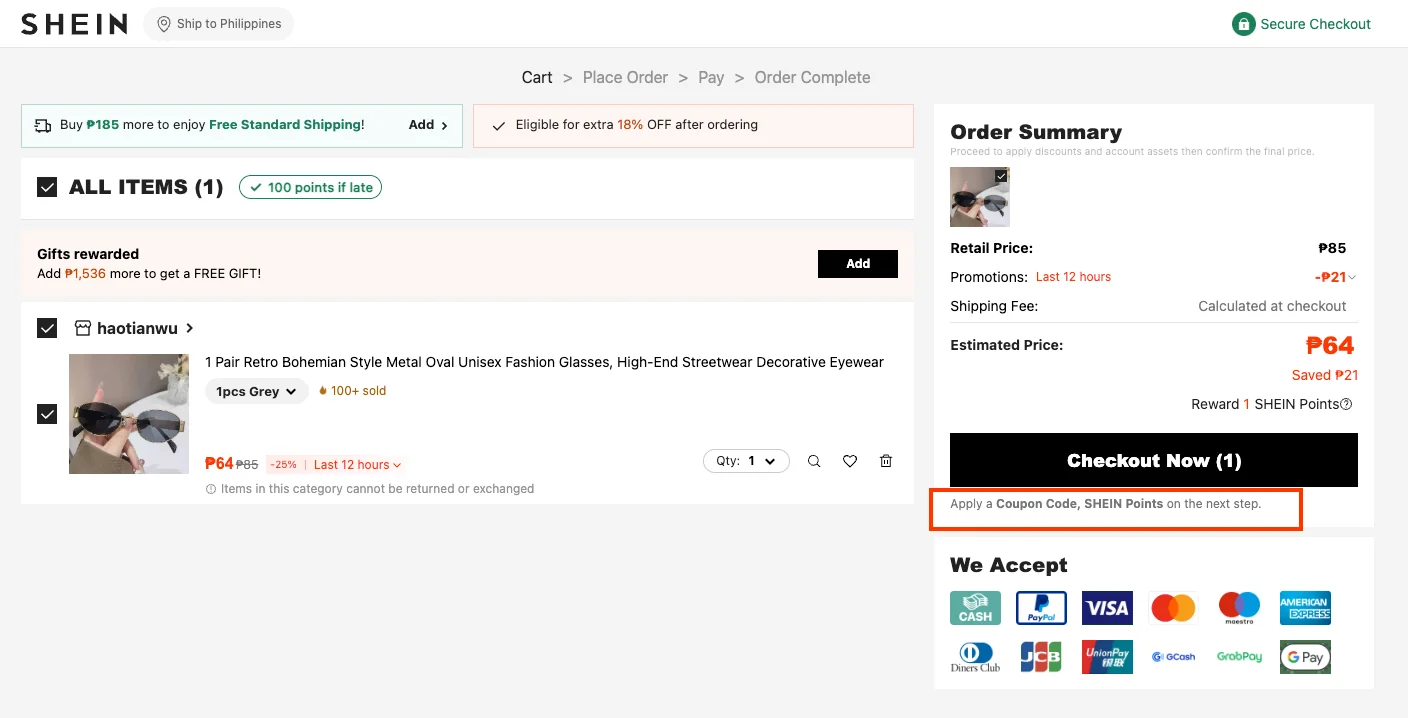Open the 1pcs Grey variant dropdown
1408x718 pixels.
(x=257, y=391)
